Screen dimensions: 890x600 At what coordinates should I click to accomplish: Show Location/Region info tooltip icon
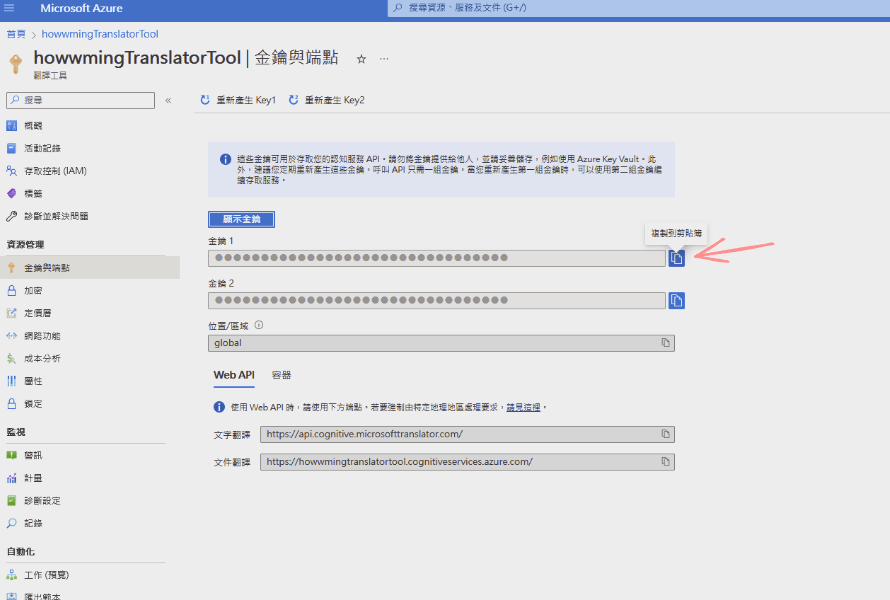click(259, 325)
